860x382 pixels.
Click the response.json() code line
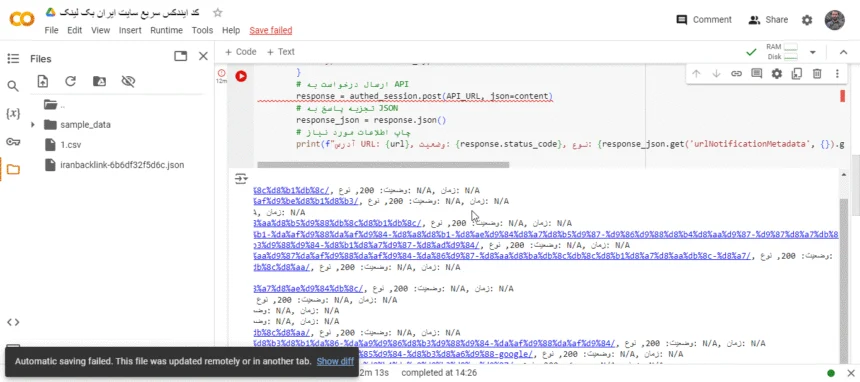(371, 120)
